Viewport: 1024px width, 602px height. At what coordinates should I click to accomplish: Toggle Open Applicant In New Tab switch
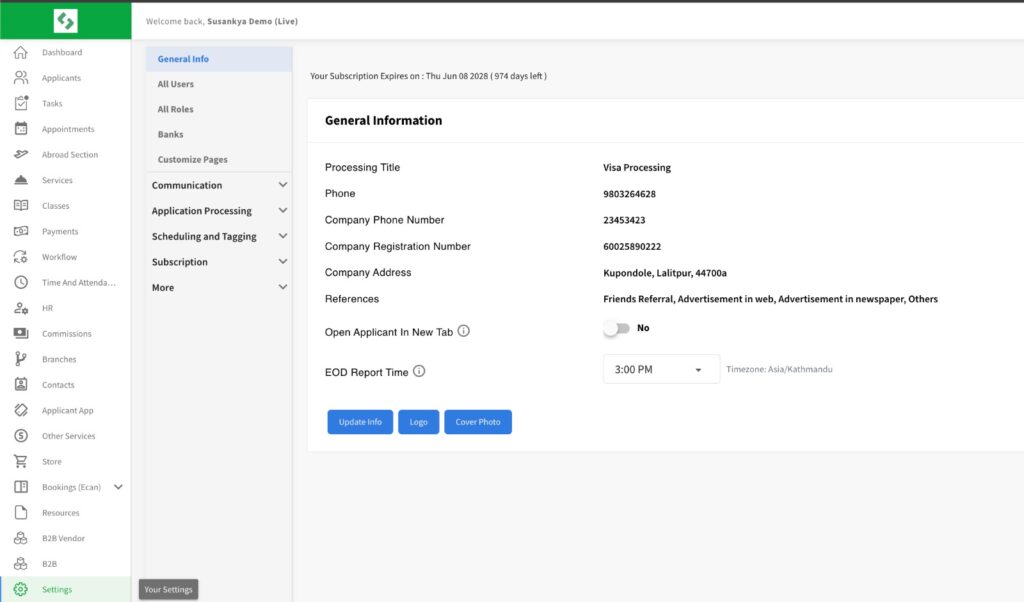[x=616, y=328]
